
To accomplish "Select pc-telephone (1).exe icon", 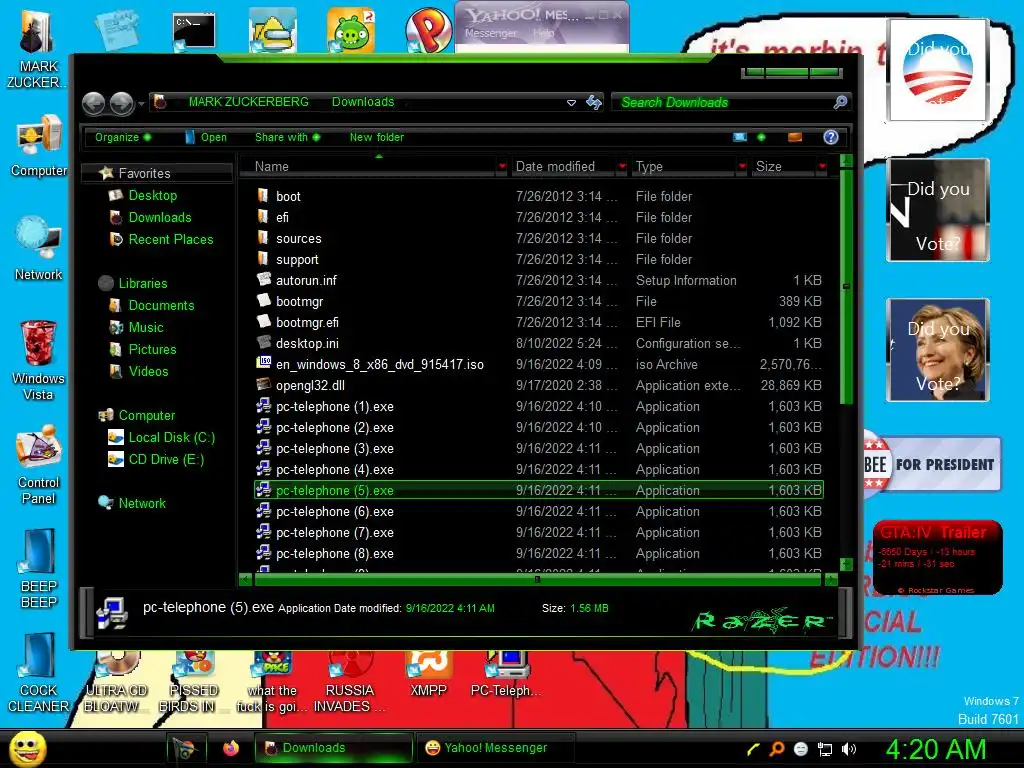I will [x=264, y=406].
